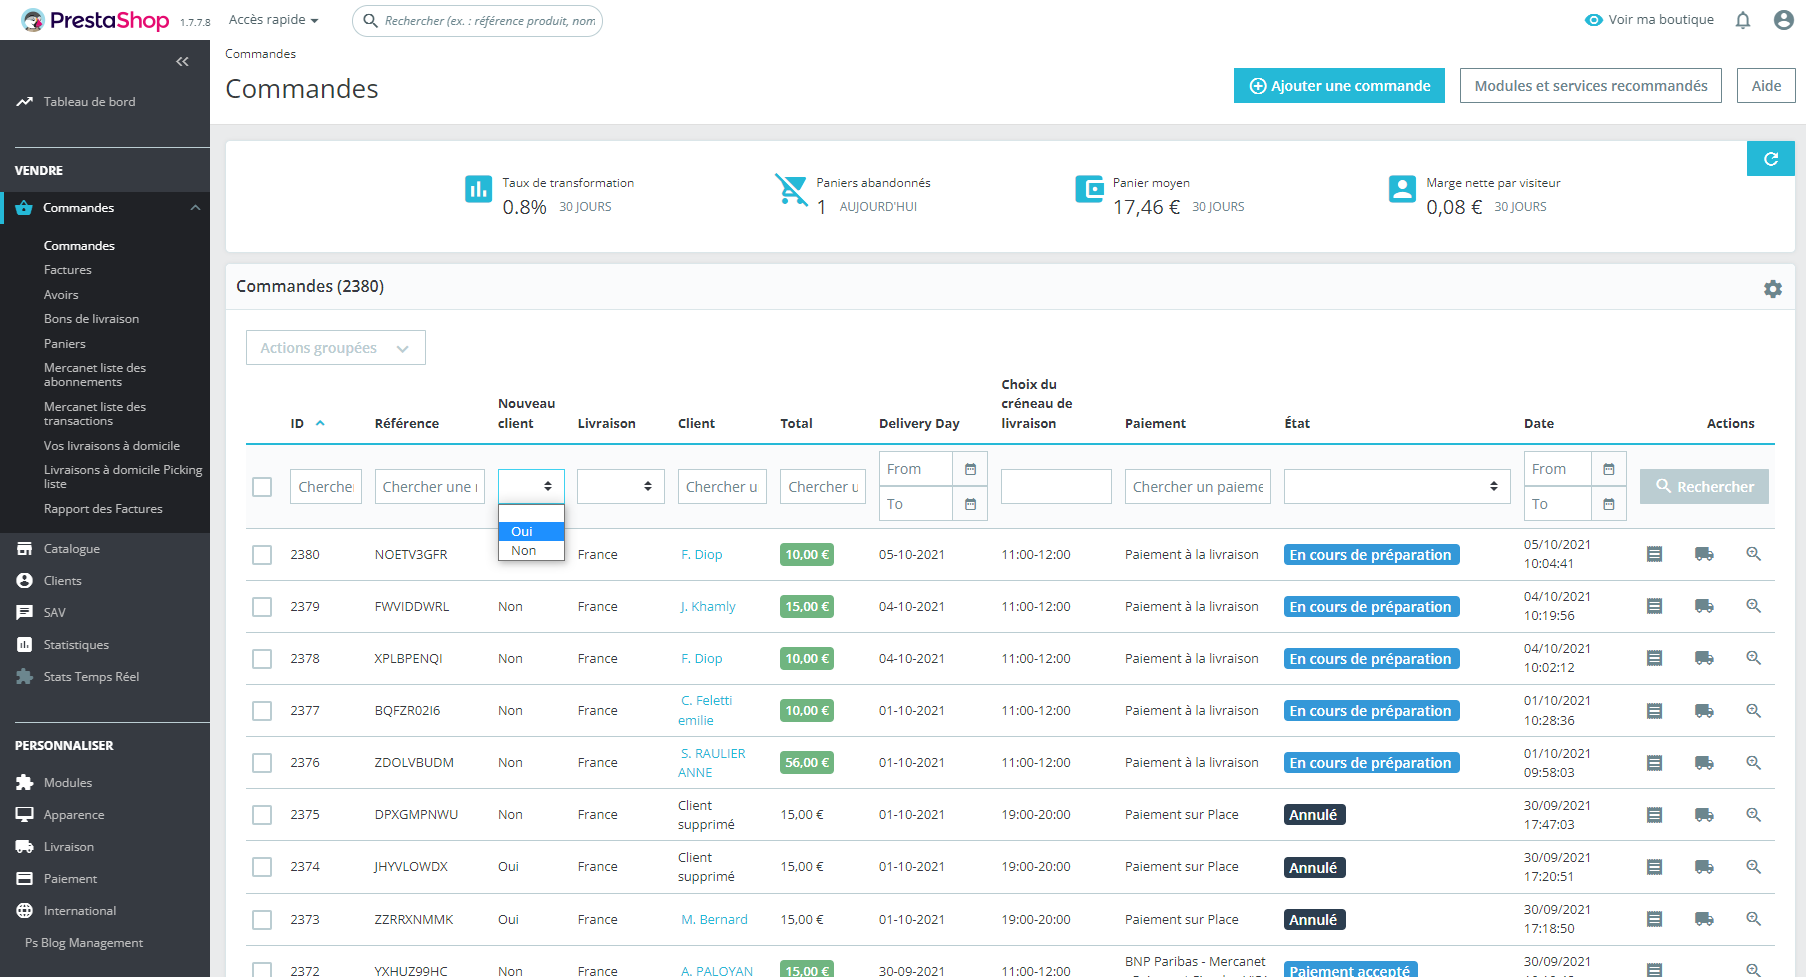Viewport: 1806px width, 979px height.
Task: View order 2380 details magnifier icon
Action: click(x=1753, y=554)
